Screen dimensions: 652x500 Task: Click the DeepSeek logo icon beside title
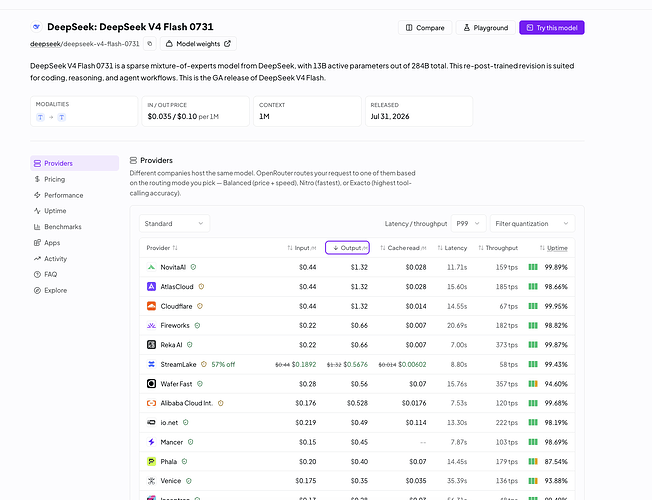37,27
